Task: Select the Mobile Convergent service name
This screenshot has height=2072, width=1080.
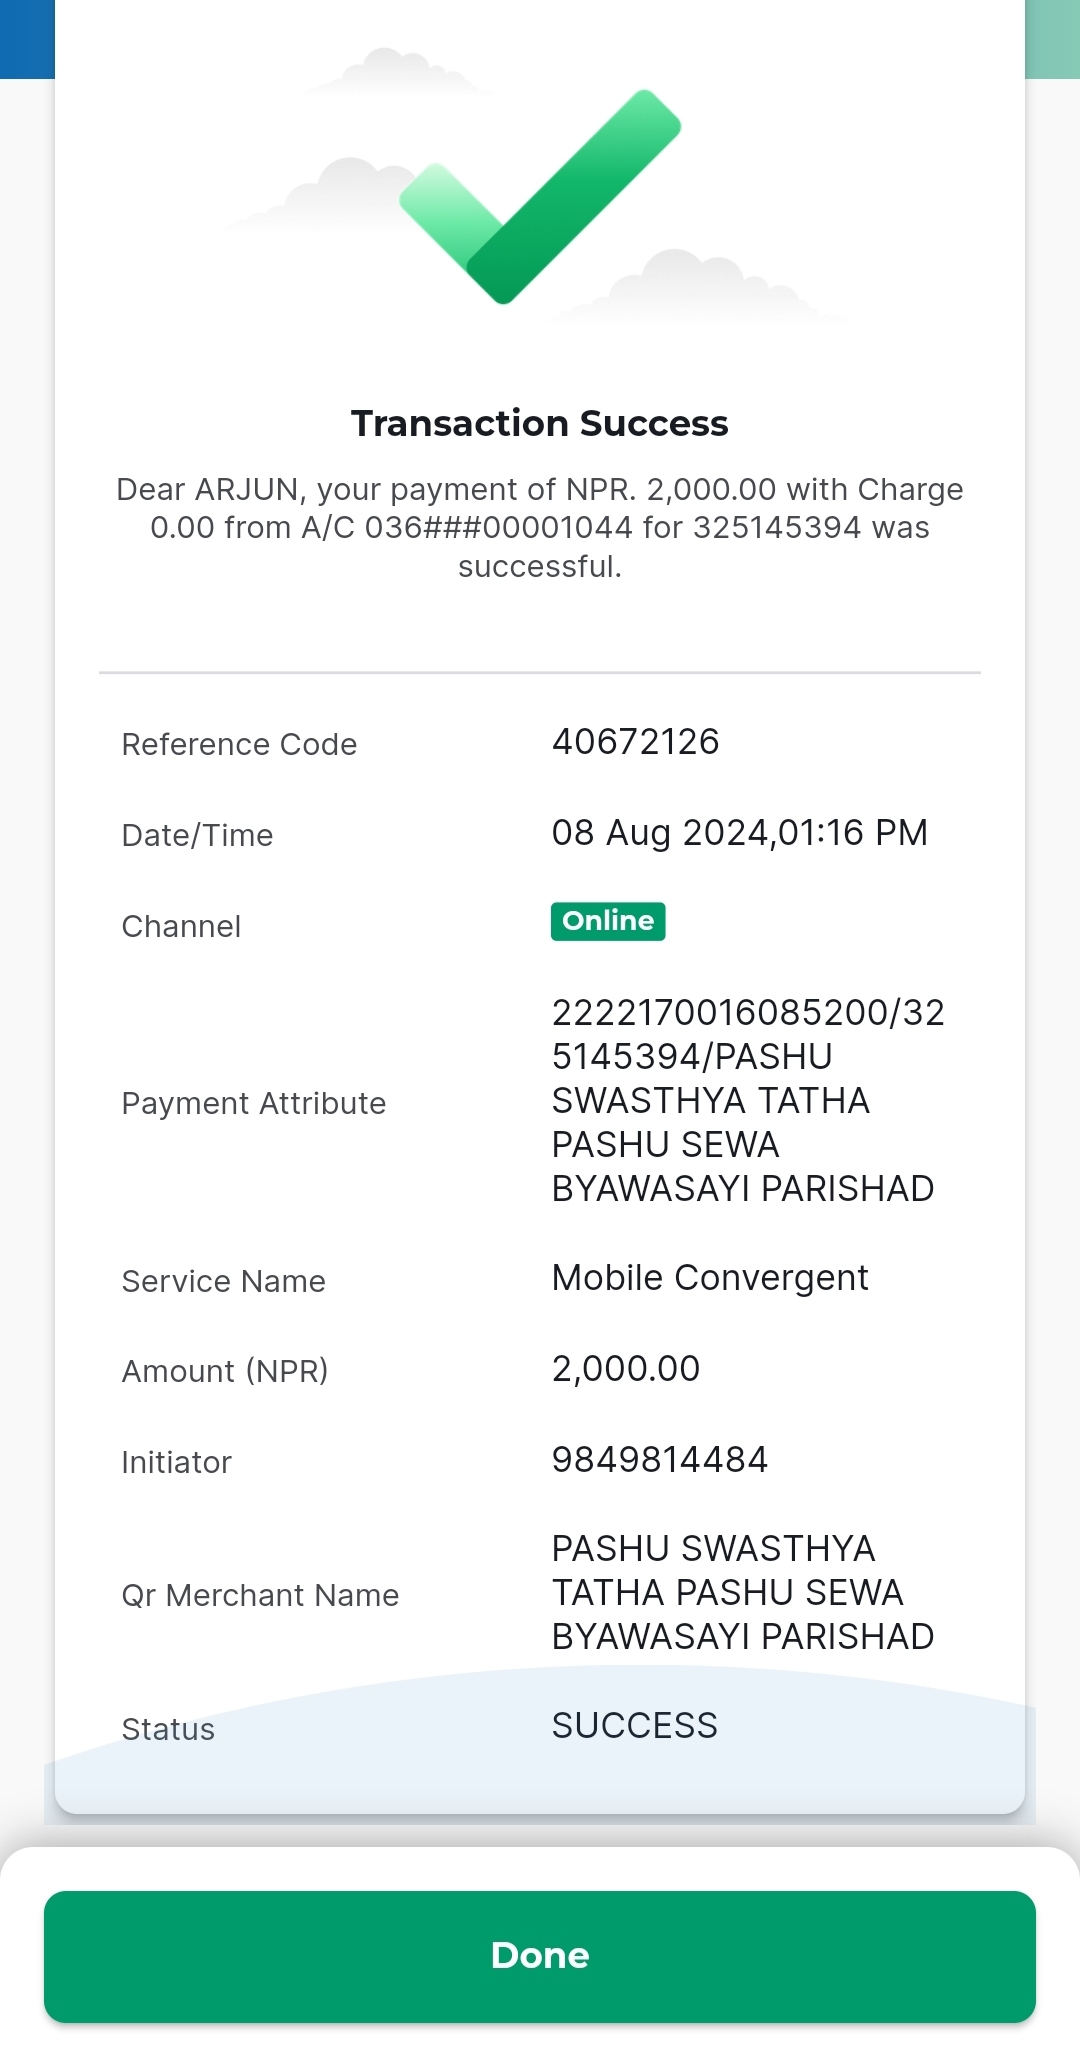Action: click(710, 1278)
